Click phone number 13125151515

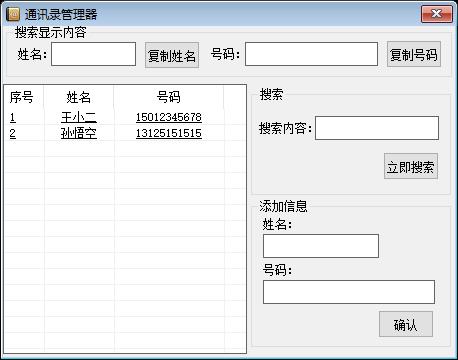(169, 133)
